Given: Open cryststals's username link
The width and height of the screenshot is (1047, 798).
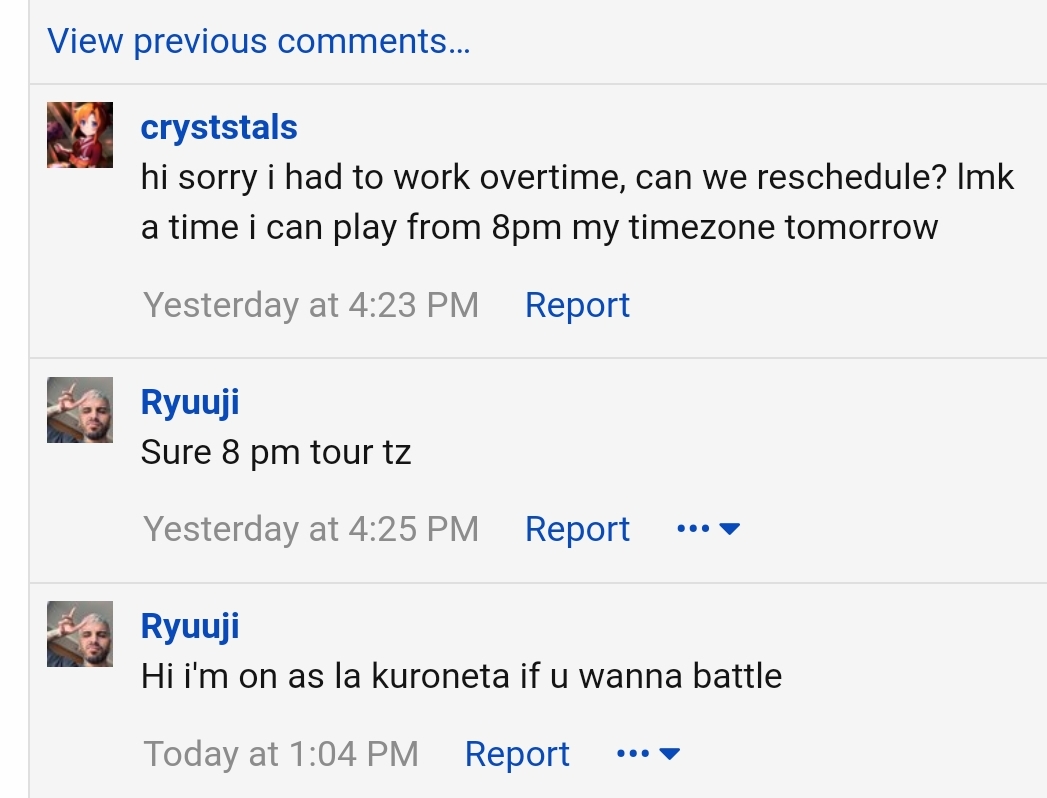Looking at the screenshot, I should [218, 126].
